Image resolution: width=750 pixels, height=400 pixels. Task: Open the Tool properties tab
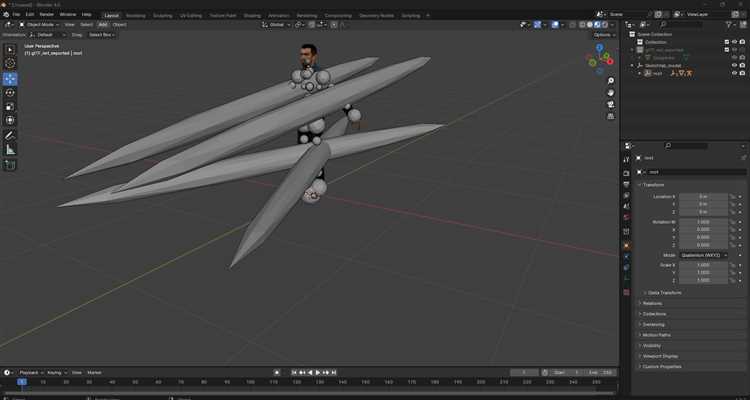[627, 160]
